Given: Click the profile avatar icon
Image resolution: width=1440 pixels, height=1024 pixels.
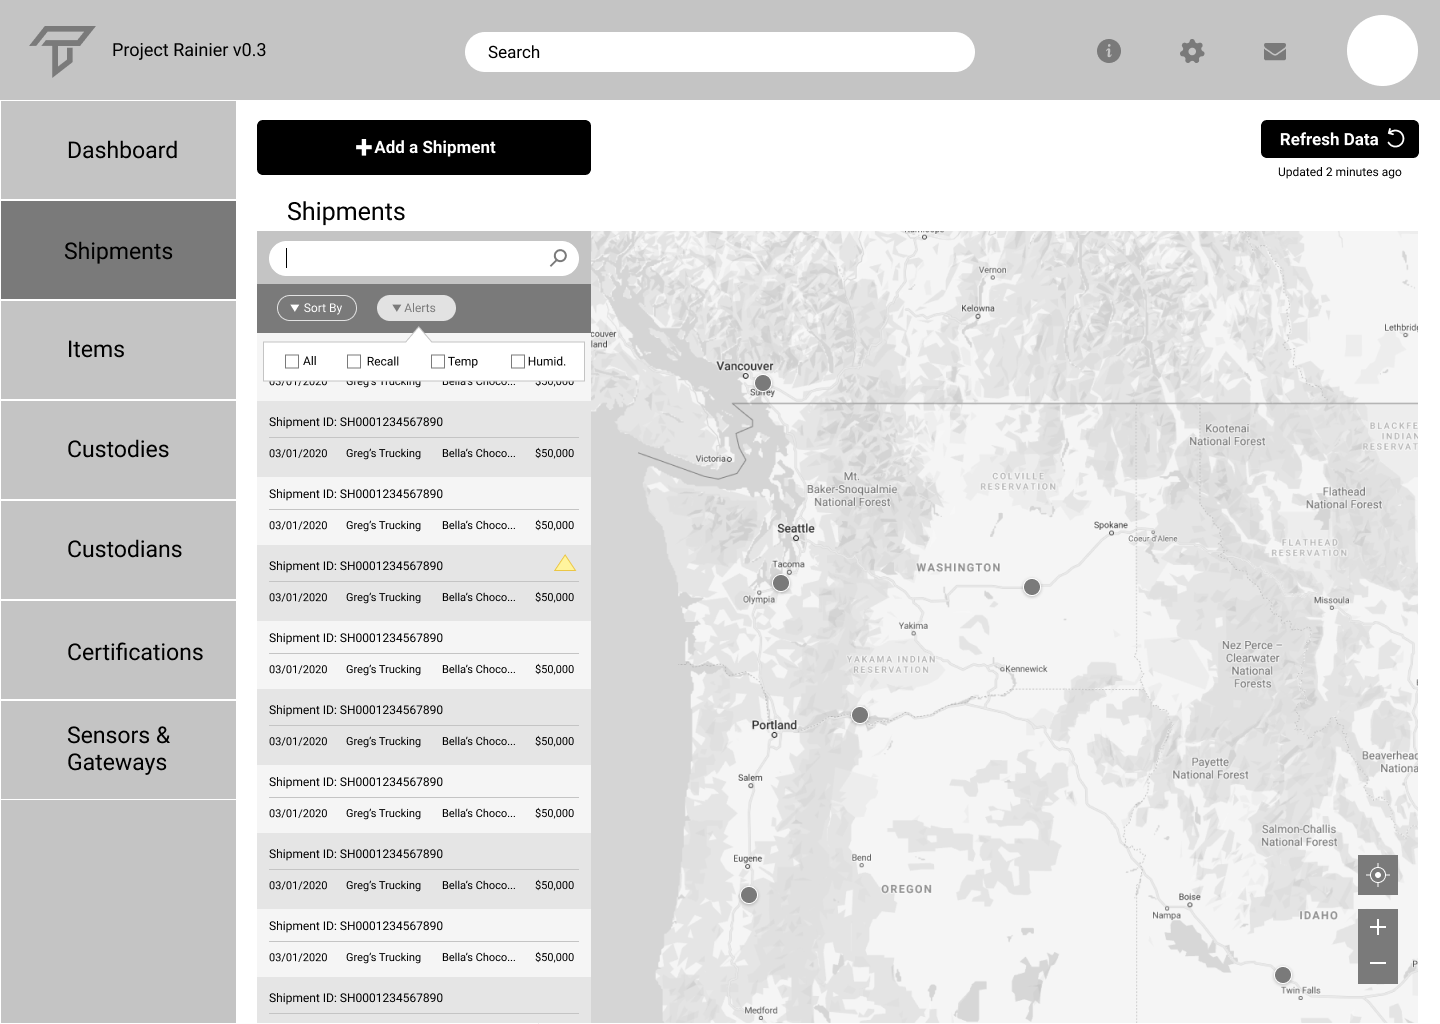Looking at the screenshot, I should [1382, 50].
